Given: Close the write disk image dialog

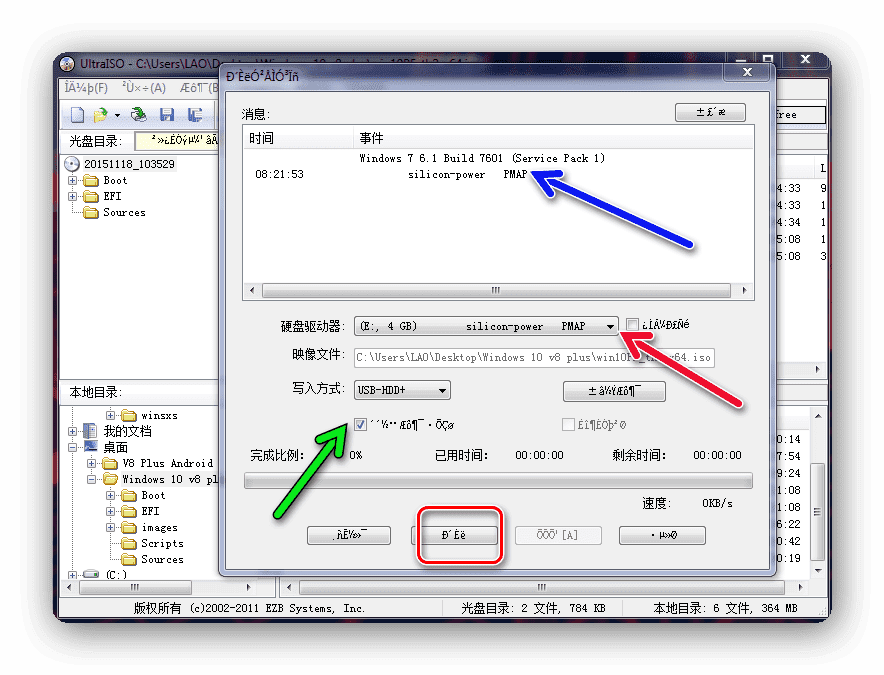Looking at the screenshot, I should [748, 72].
